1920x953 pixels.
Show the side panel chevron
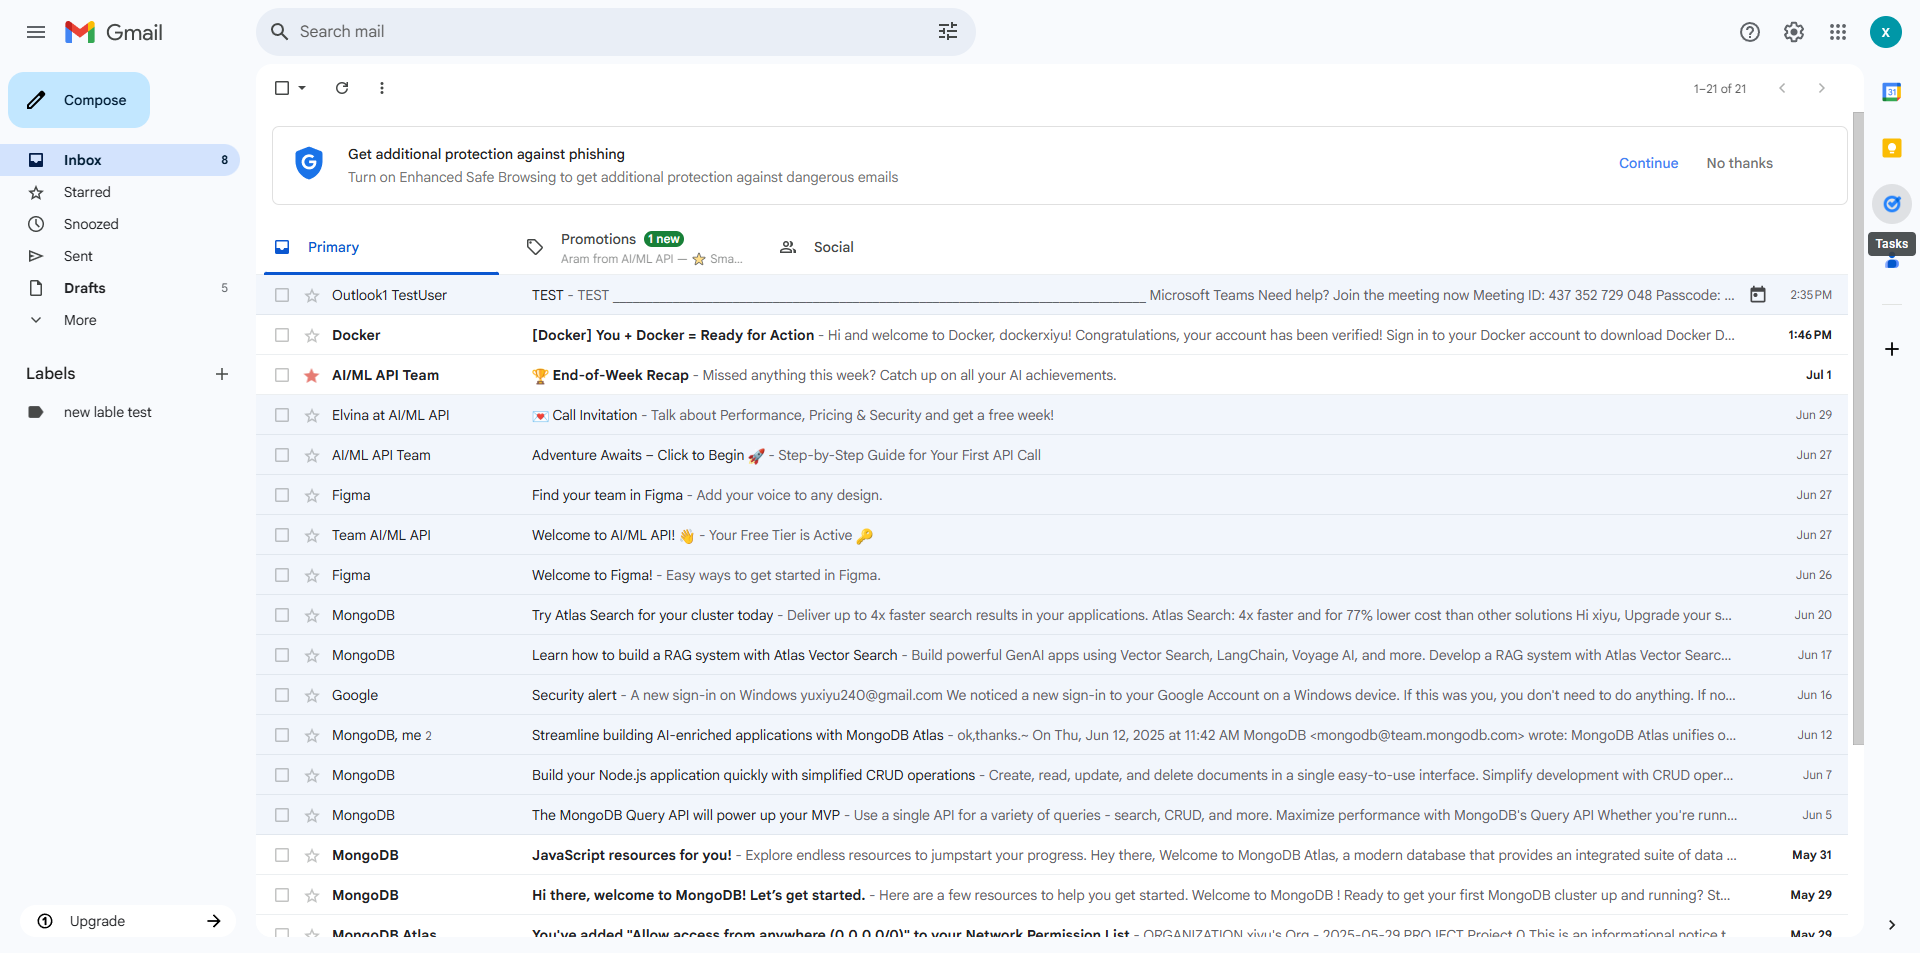(x=1892, y=925)
